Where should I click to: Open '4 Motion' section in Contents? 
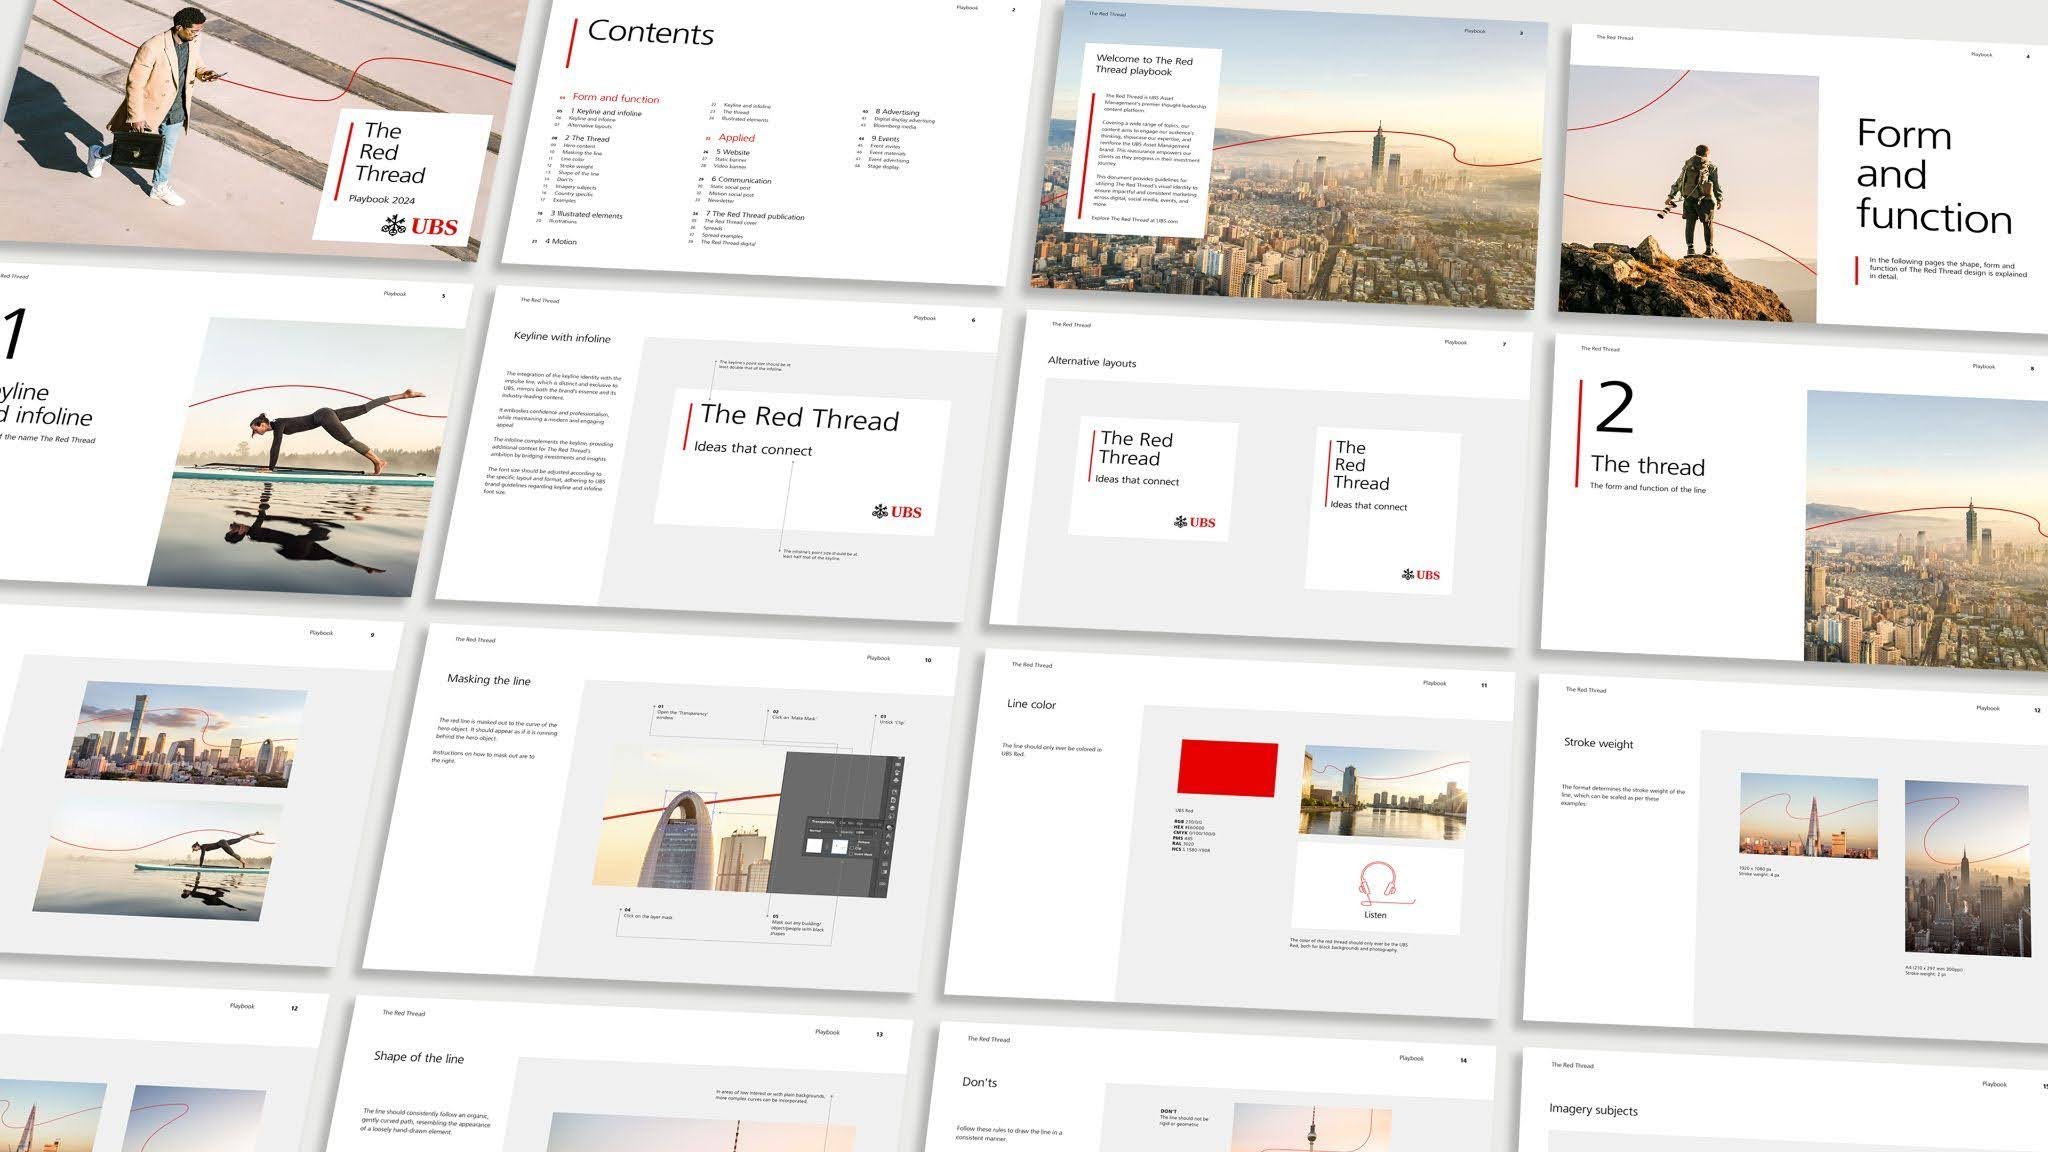click(561, 242)
